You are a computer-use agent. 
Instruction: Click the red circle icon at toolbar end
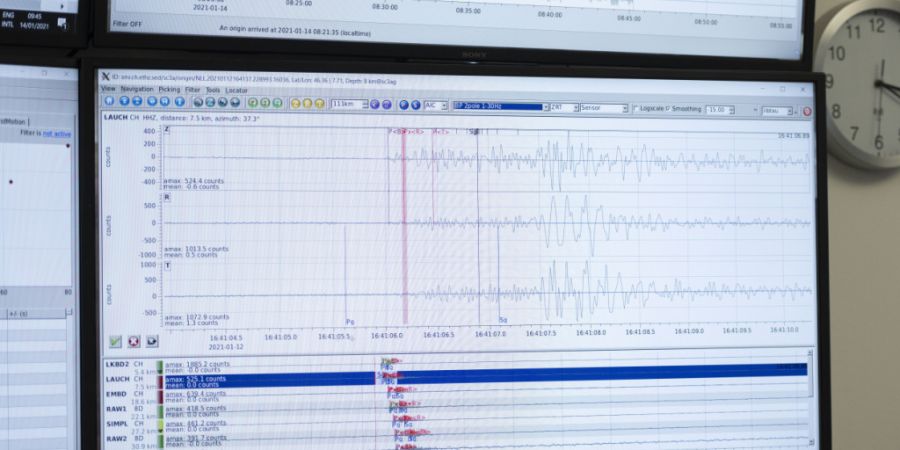[807, 110]
